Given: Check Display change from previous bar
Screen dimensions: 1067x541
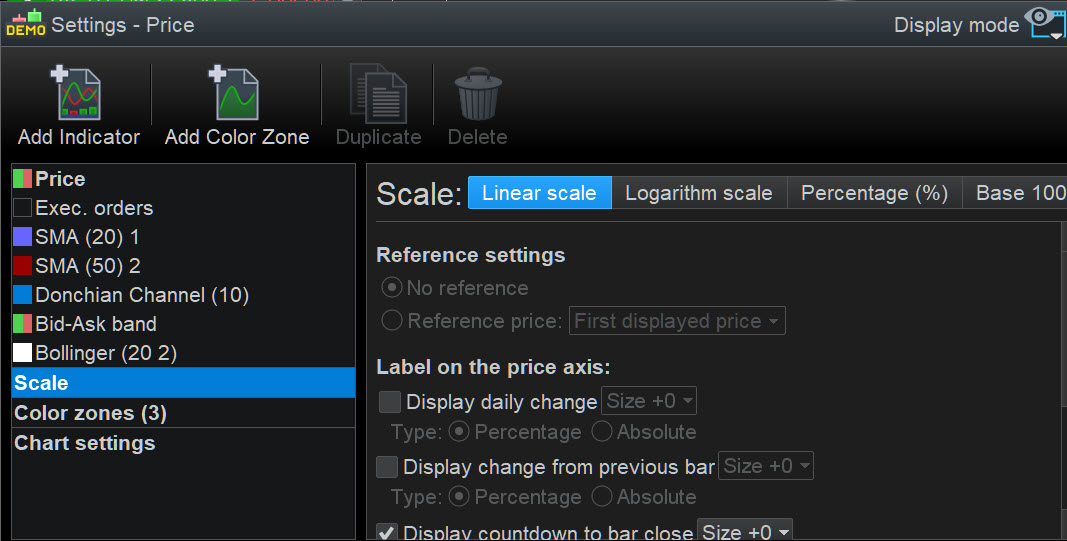Looking at the screenshot, I should 387,467.
